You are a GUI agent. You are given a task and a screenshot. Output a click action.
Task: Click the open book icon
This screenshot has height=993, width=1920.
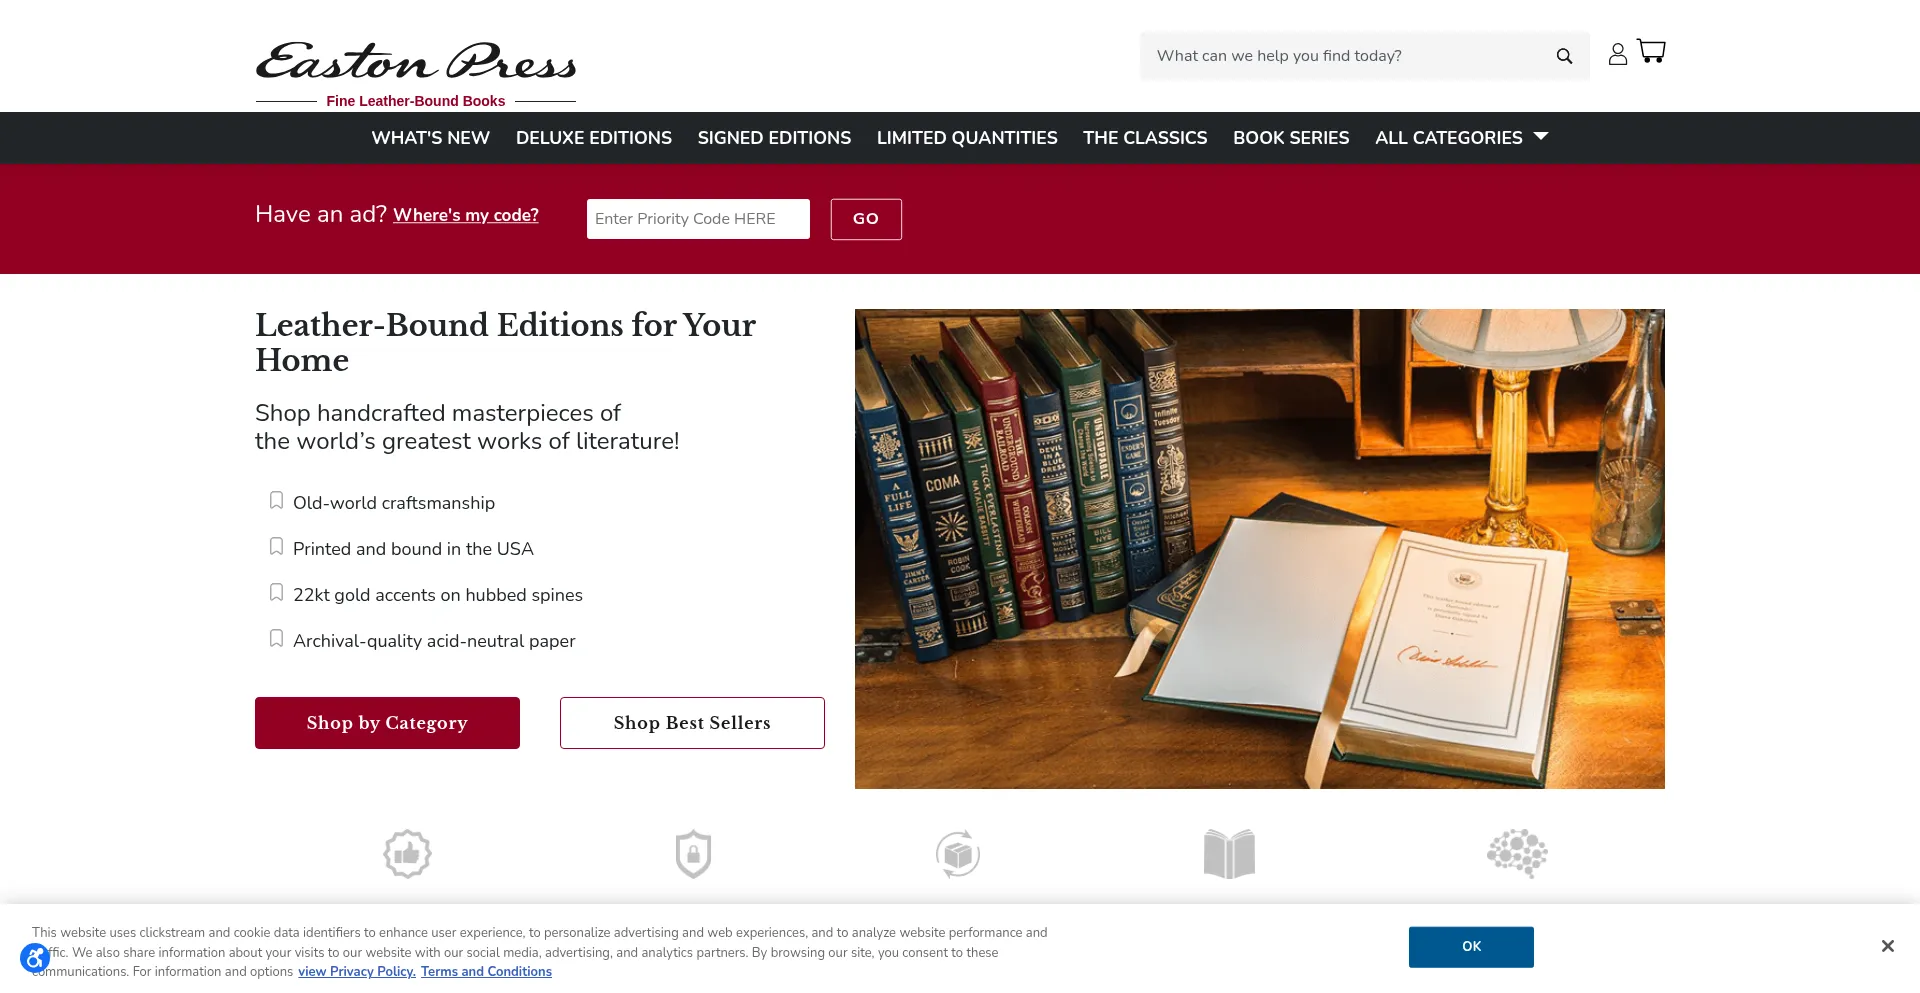tap(1229, 854)
